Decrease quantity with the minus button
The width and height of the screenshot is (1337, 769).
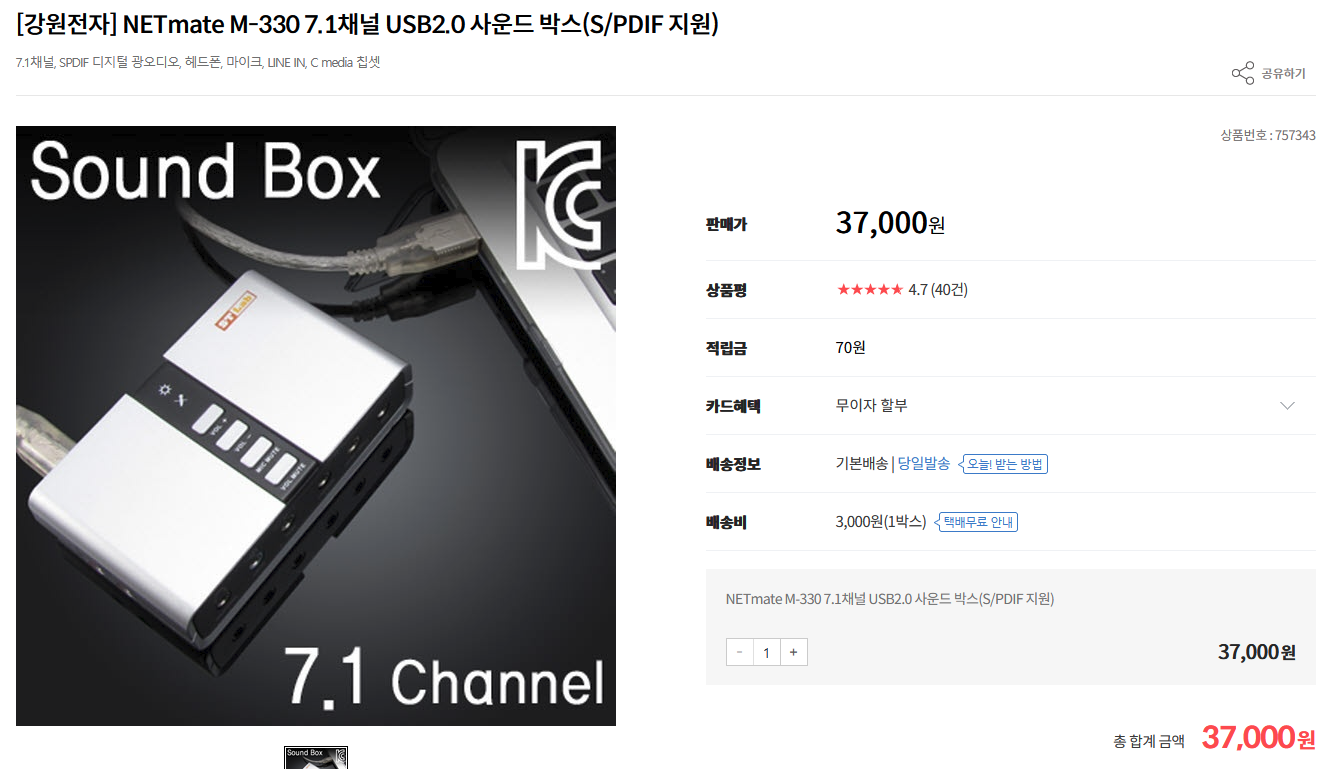[740, 652]
